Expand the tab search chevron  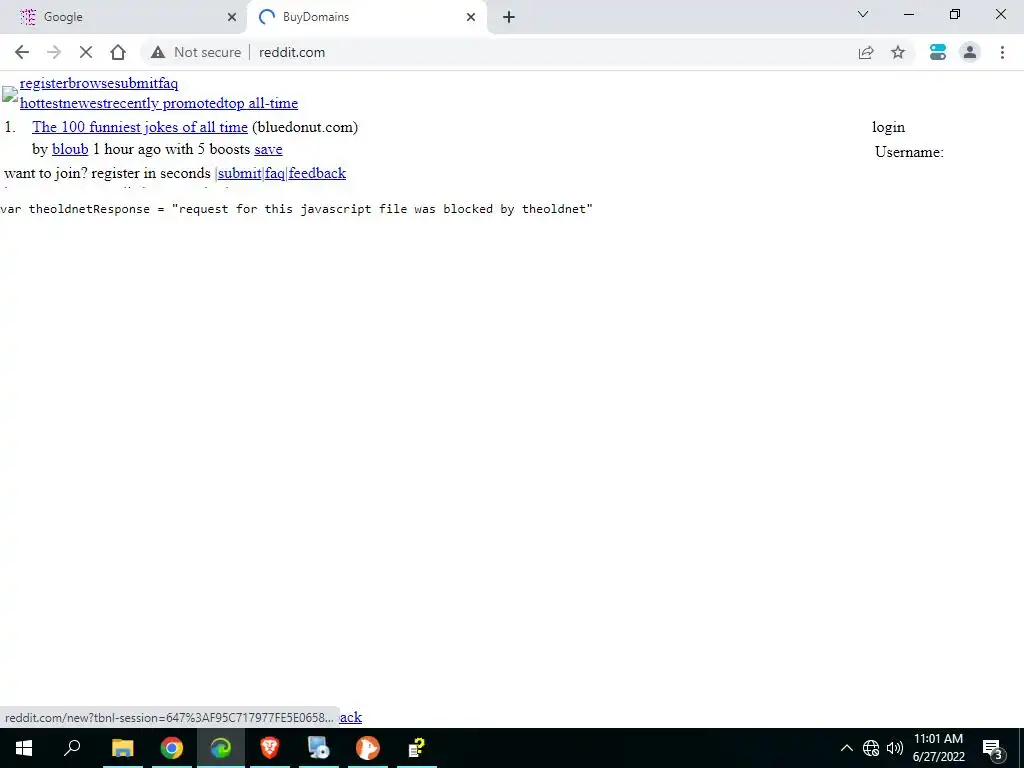click(x=863, y=14)
